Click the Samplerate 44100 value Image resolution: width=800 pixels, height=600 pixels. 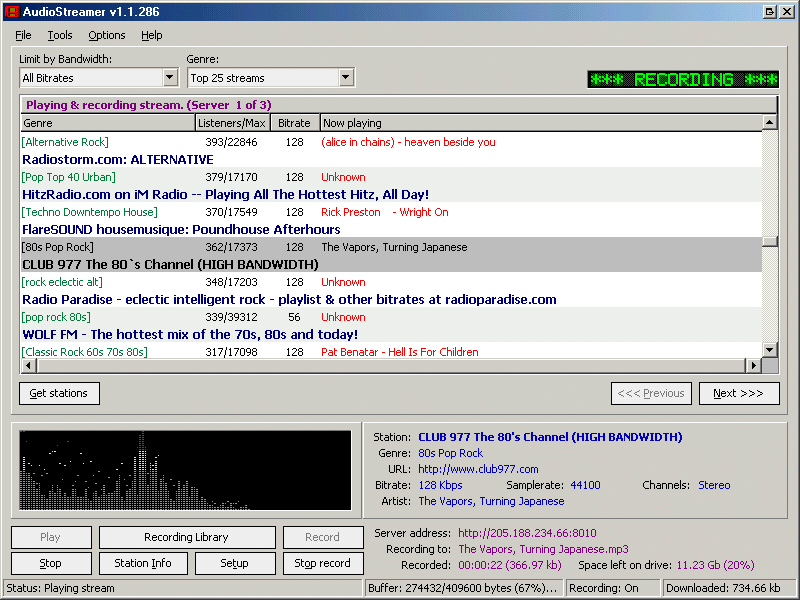point(585,485)
